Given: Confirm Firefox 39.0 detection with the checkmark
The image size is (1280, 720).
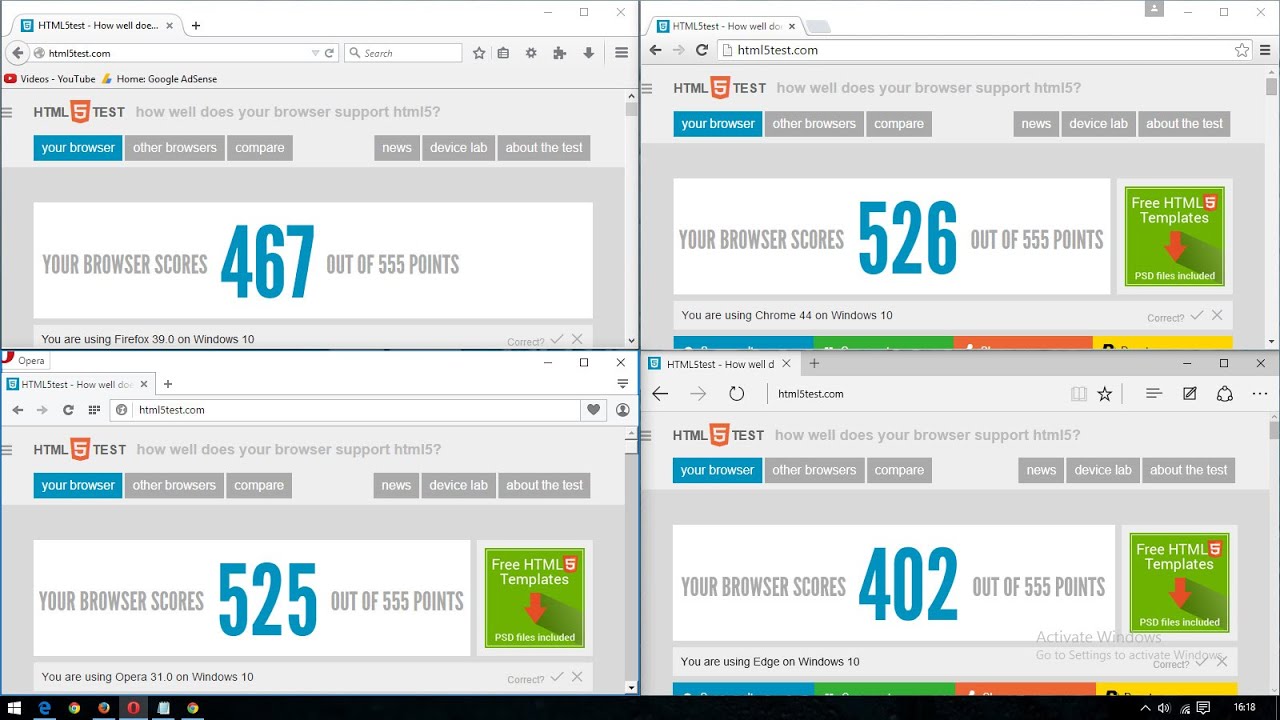Looking at the screenshot, I should pos(557,340).
